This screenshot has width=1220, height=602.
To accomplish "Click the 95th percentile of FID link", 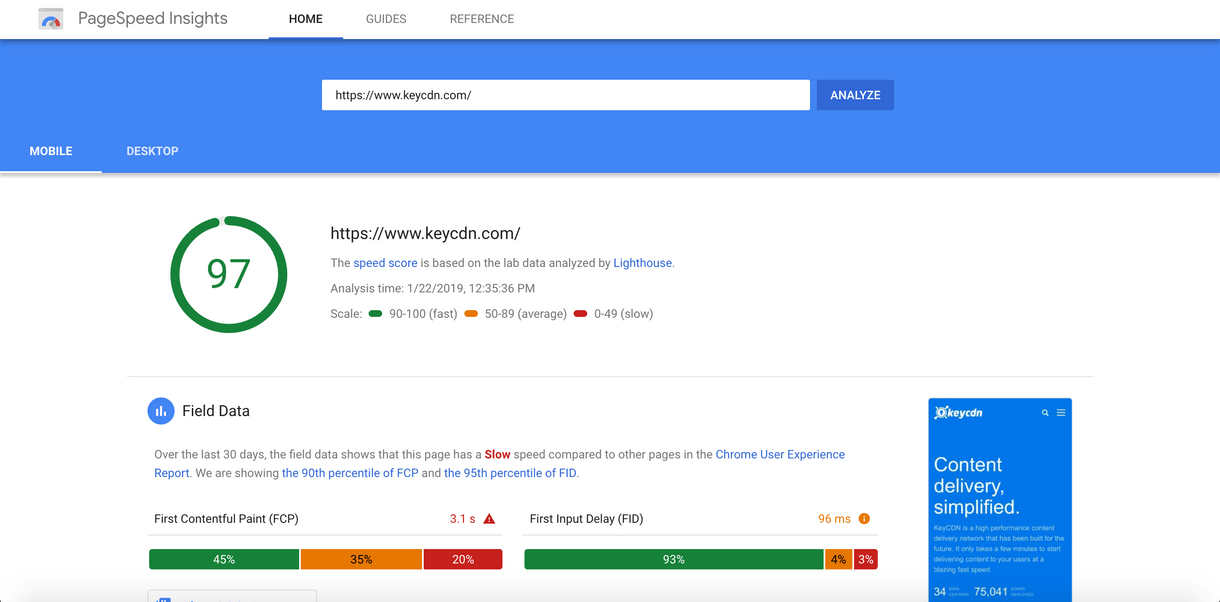I will (x=510, y=473).
